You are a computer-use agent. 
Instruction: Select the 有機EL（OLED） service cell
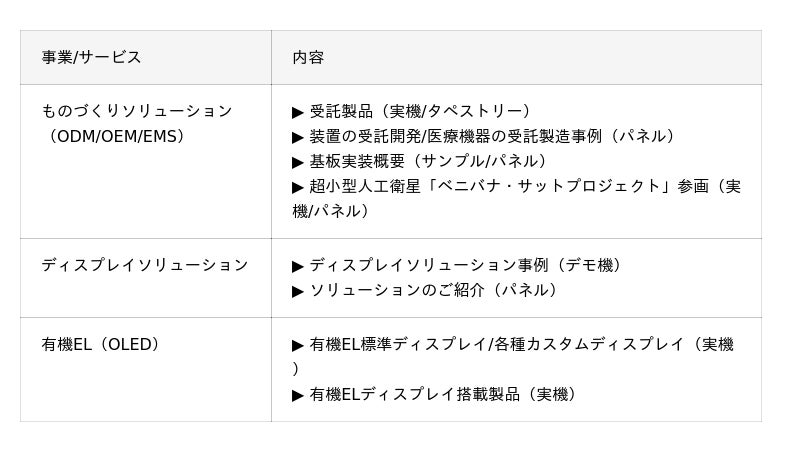tap(100, 345)
